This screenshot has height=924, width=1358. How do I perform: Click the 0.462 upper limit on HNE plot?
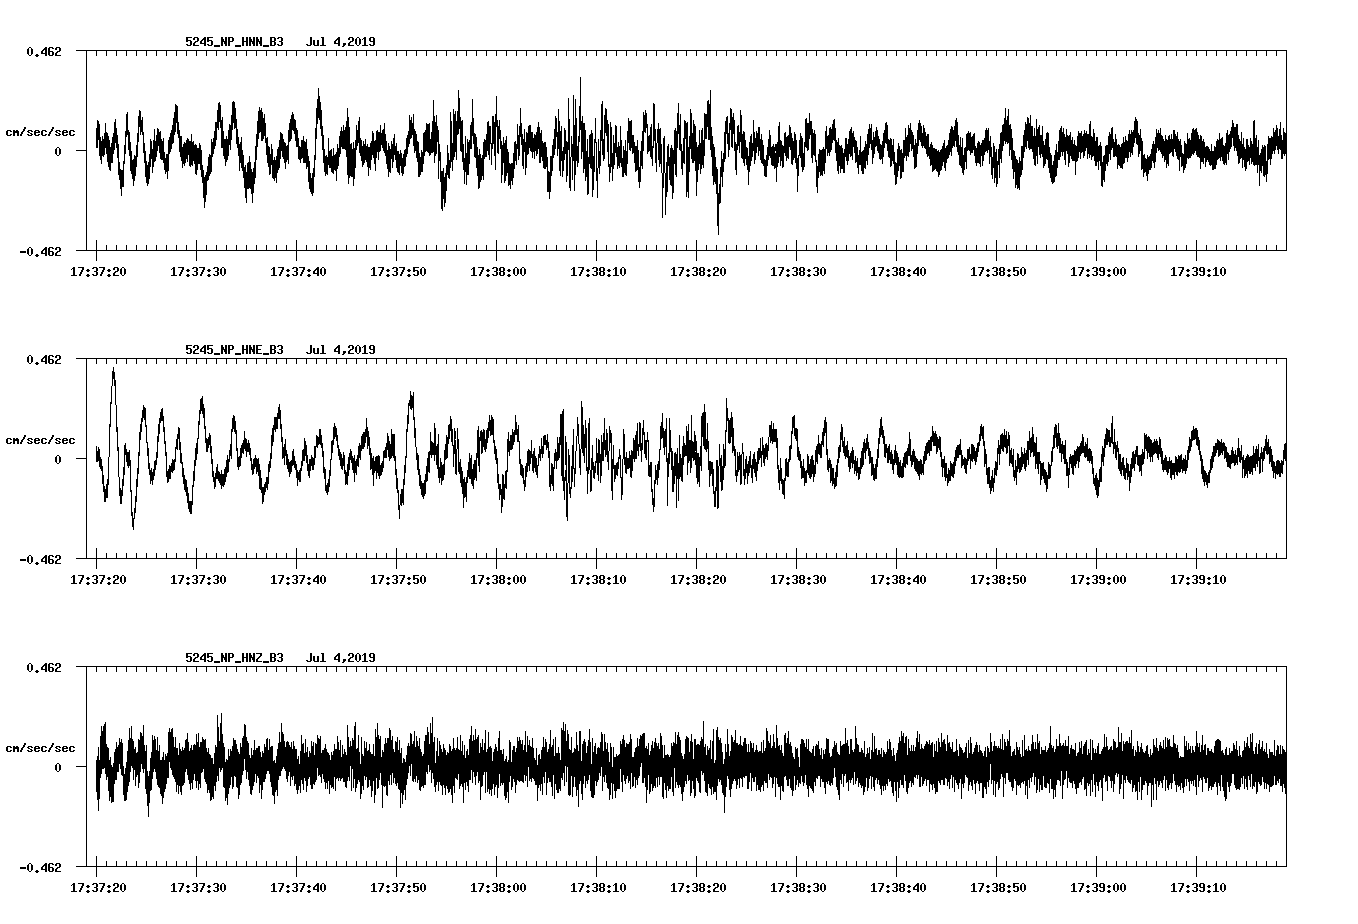click(x=44, y=359)
